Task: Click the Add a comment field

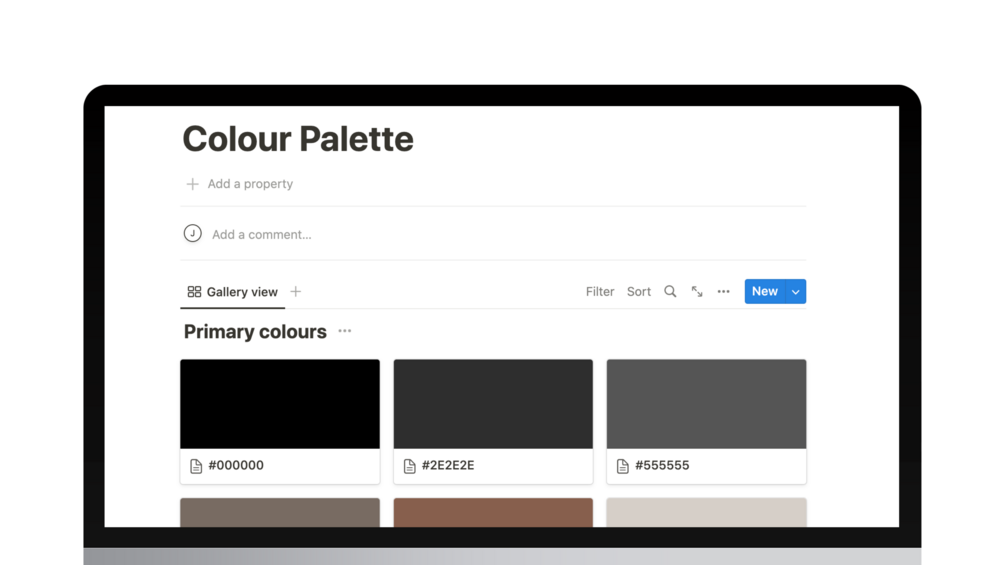Action: (262, 235)
